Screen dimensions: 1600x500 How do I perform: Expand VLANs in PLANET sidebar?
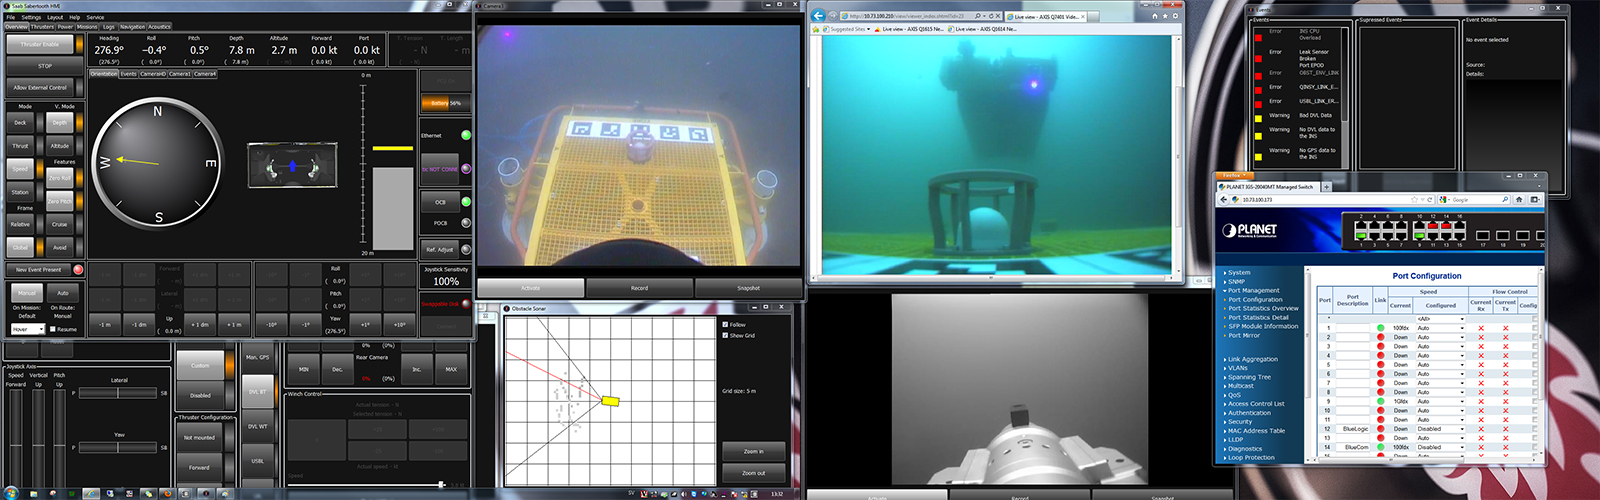(x=1237, y=368)
